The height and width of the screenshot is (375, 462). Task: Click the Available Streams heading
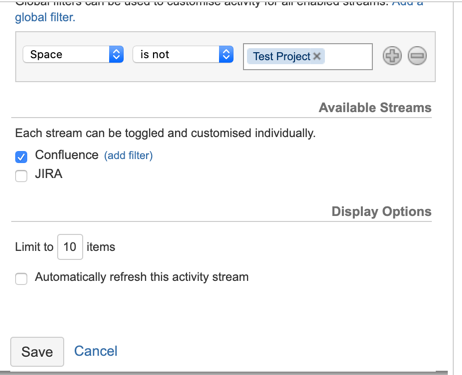(x=375, y=108)
